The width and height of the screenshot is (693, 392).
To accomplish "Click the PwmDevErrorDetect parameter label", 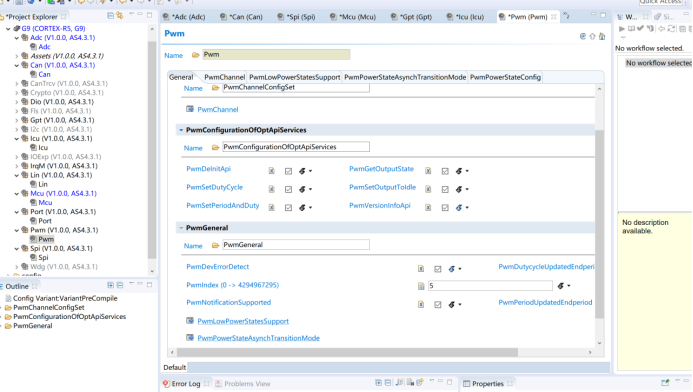I will 217,267.
